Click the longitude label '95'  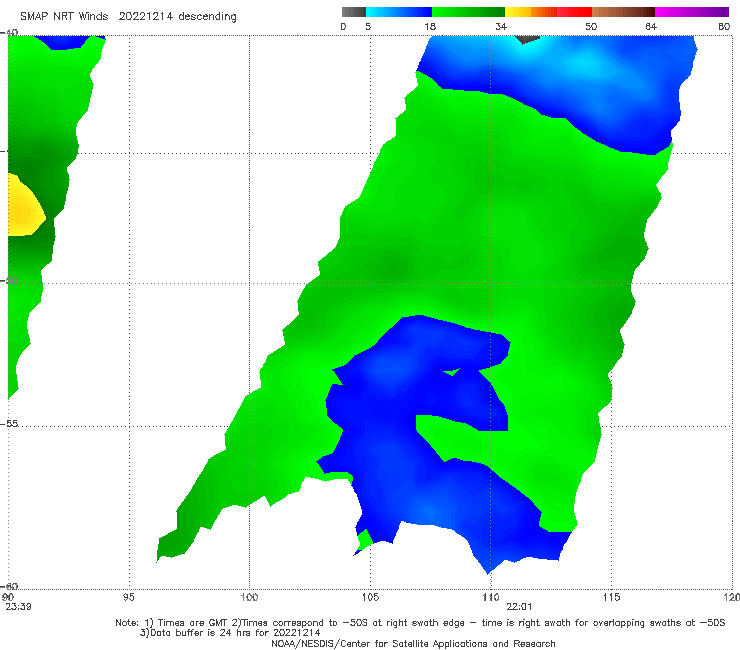click(x=129, y=598)
